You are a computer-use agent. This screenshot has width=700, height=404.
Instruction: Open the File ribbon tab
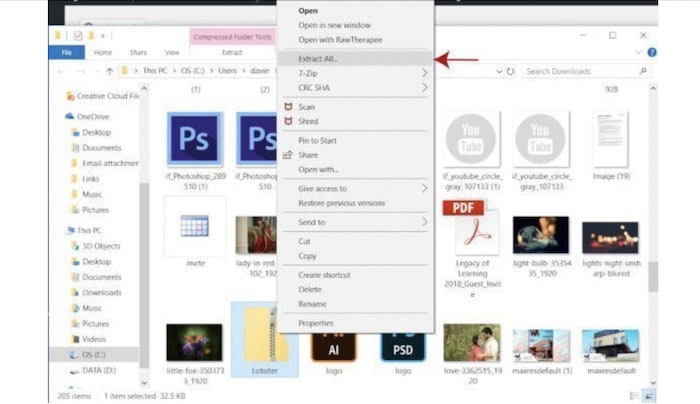coord(67,53)
